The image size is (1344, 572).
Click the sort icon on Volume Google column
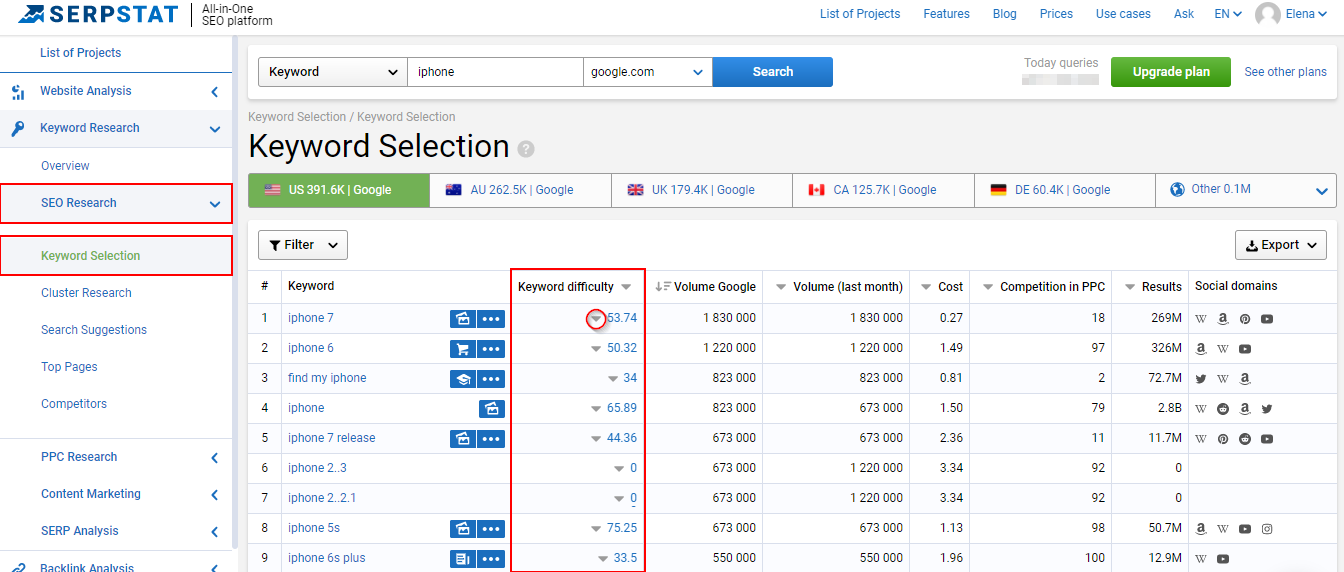coord(663,287)
